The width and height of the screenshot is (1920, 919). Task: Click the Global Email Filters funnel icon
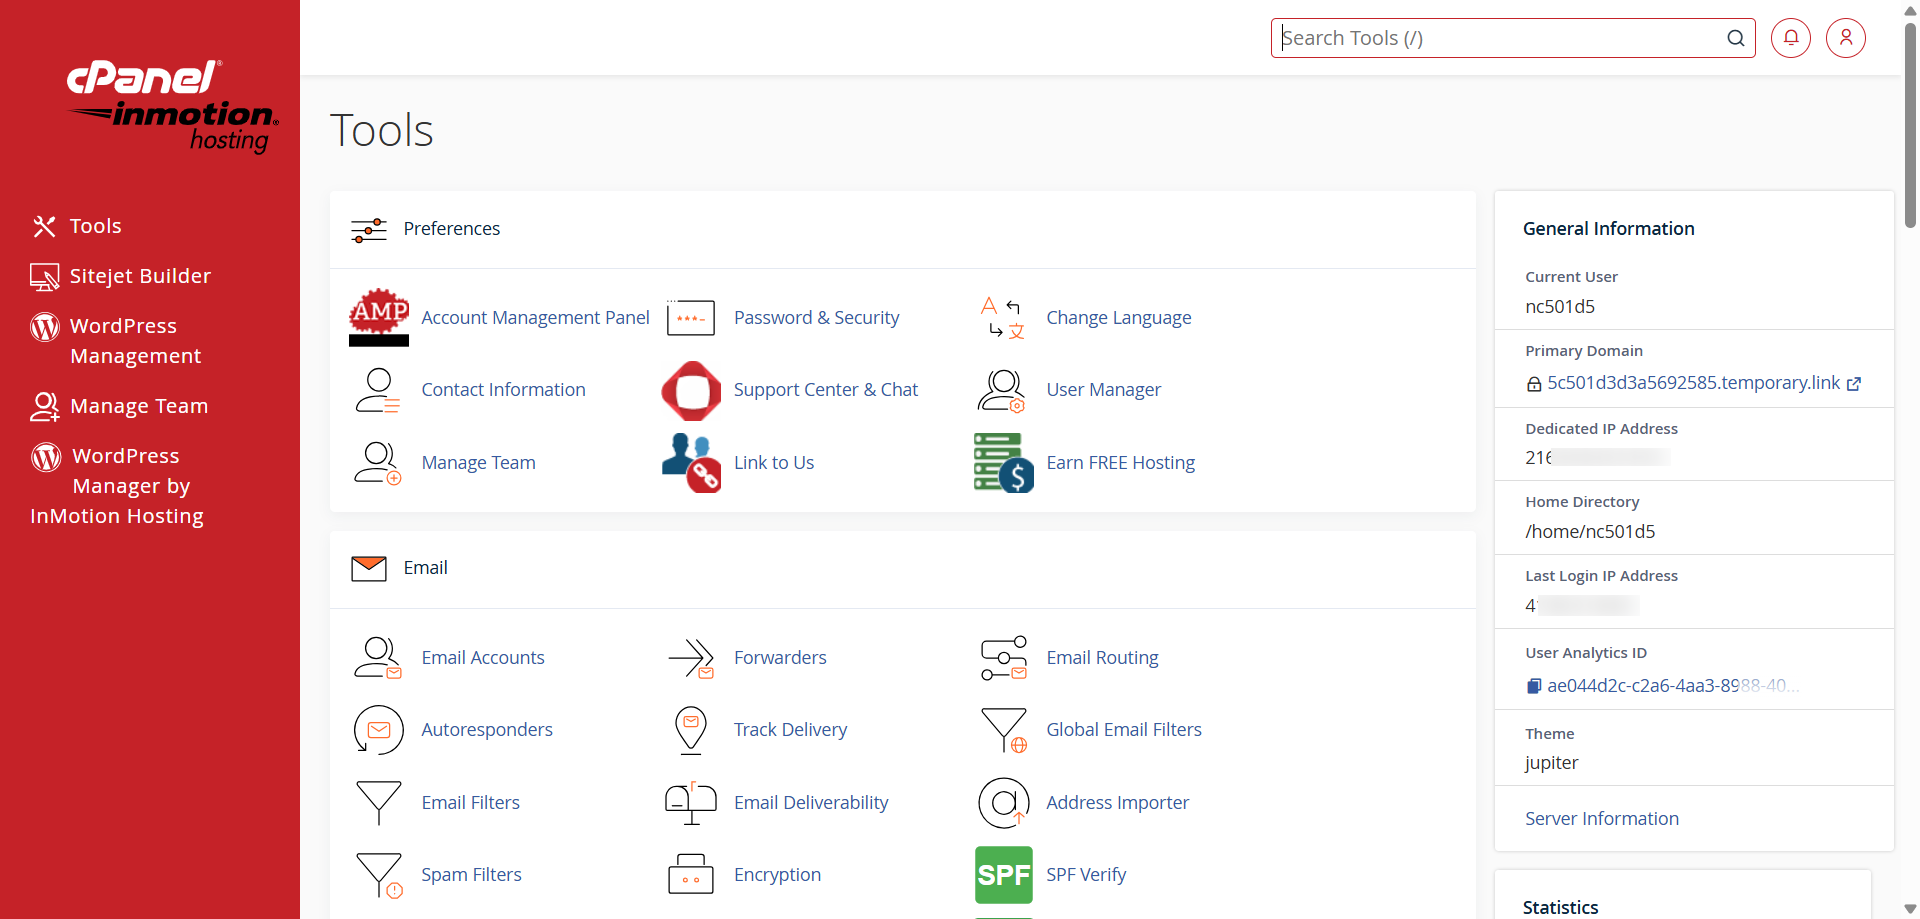pyautogui.click(x=1004, y=730)
